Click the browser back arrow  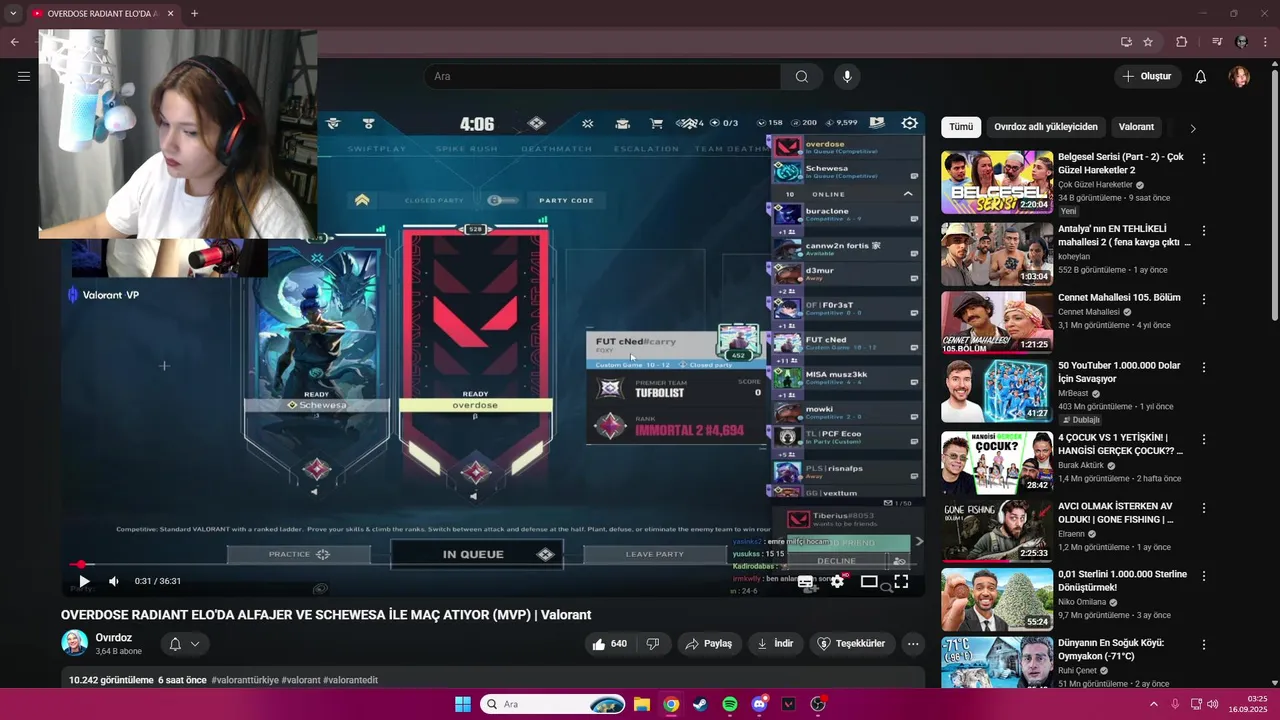coord(14,42)
